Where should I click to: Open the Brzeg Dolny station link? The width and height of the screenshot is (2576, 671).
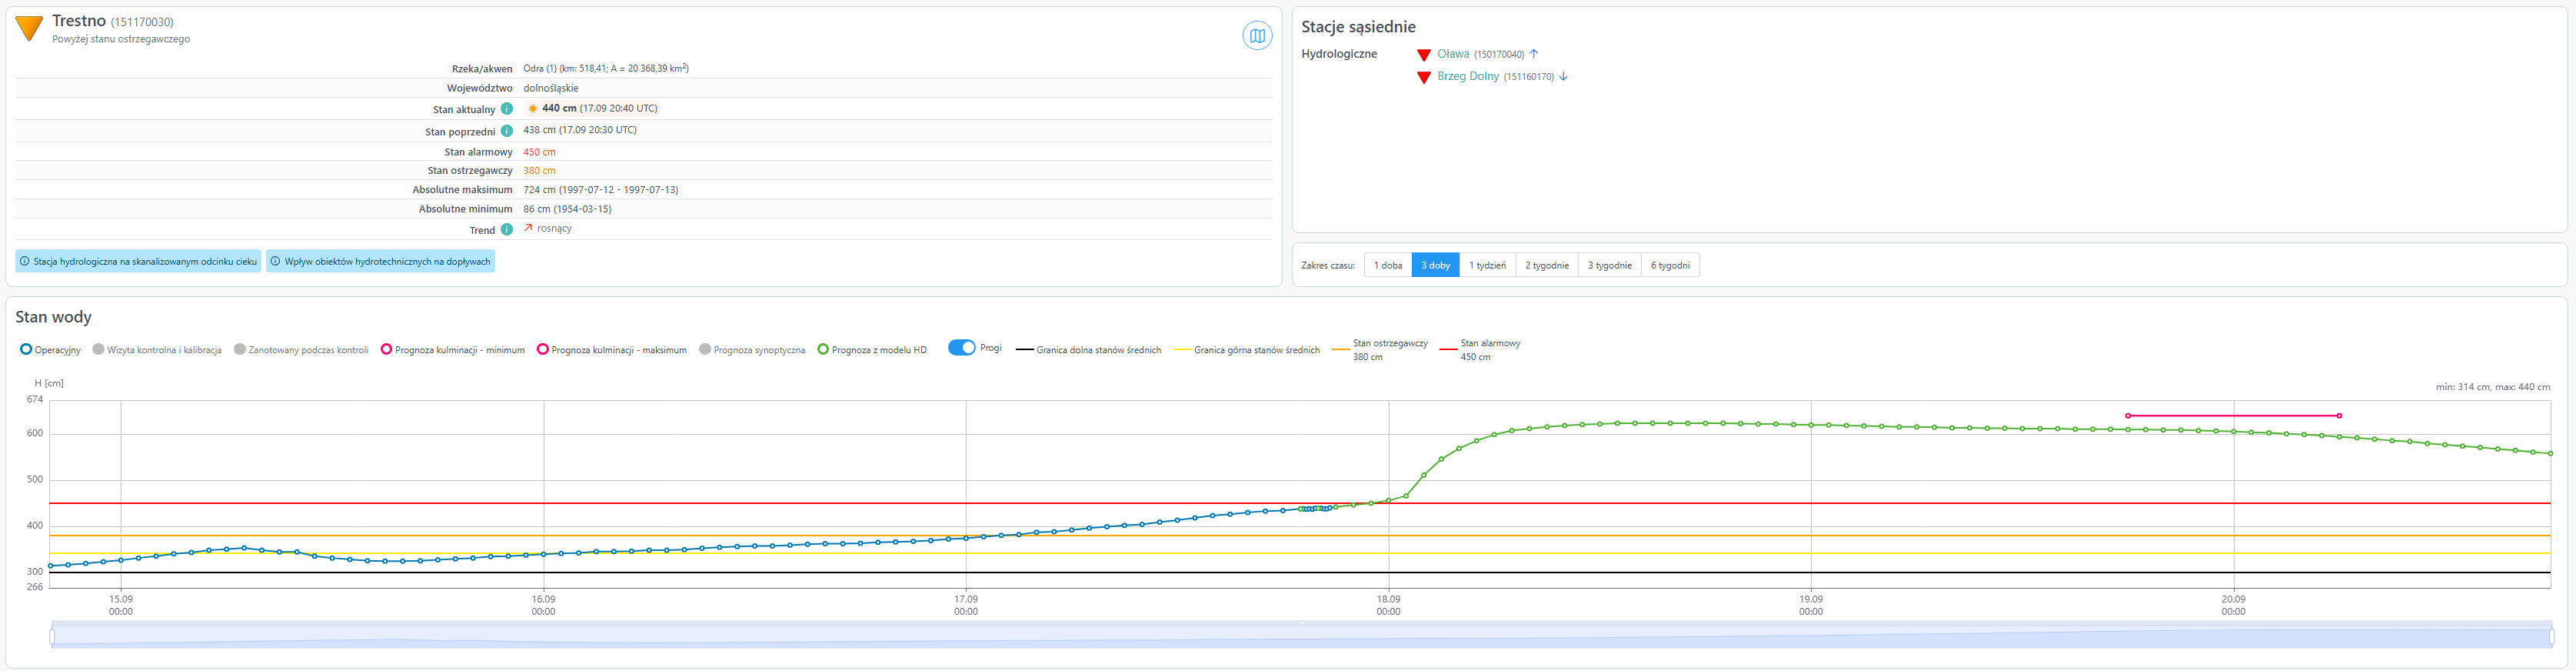(x=1467, y=76)
